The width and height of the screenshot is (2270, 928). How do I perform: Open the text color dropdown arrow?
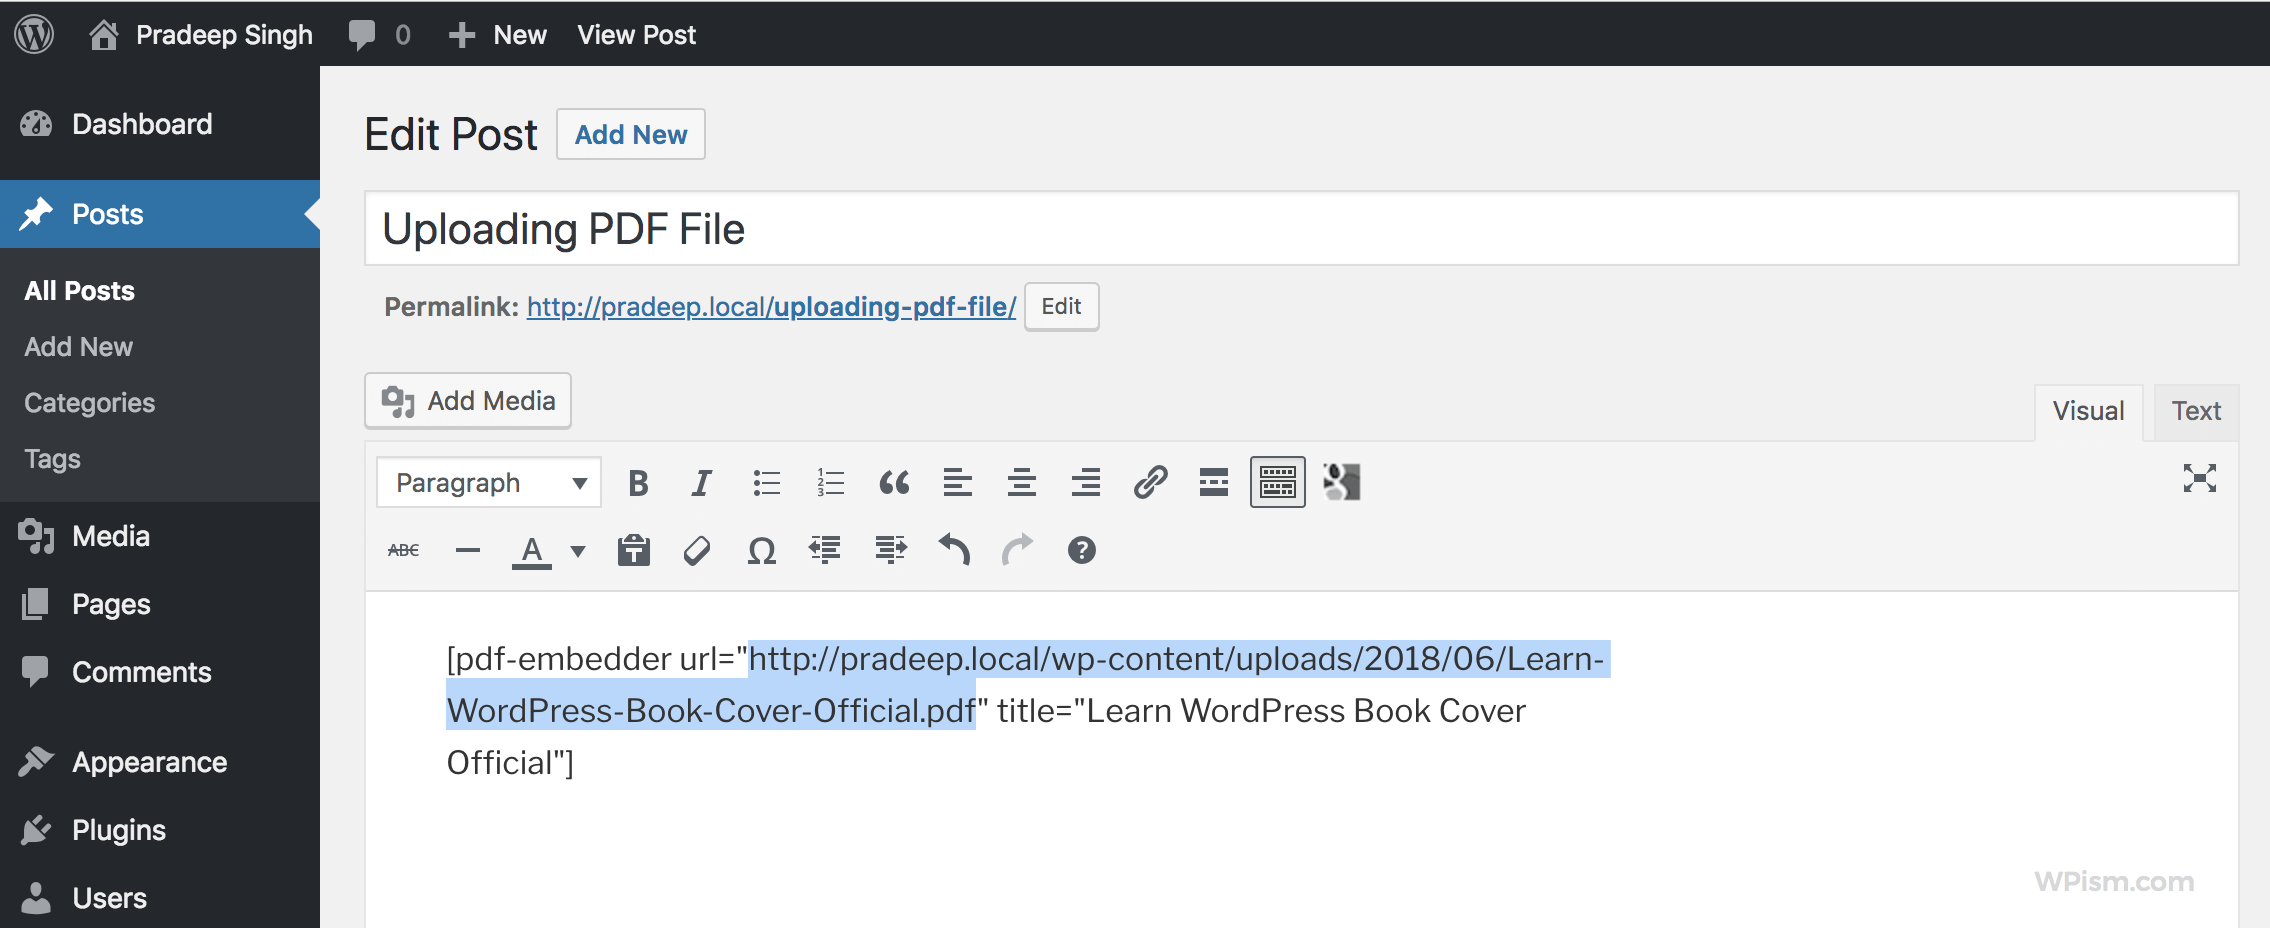(x=577, y=551)
